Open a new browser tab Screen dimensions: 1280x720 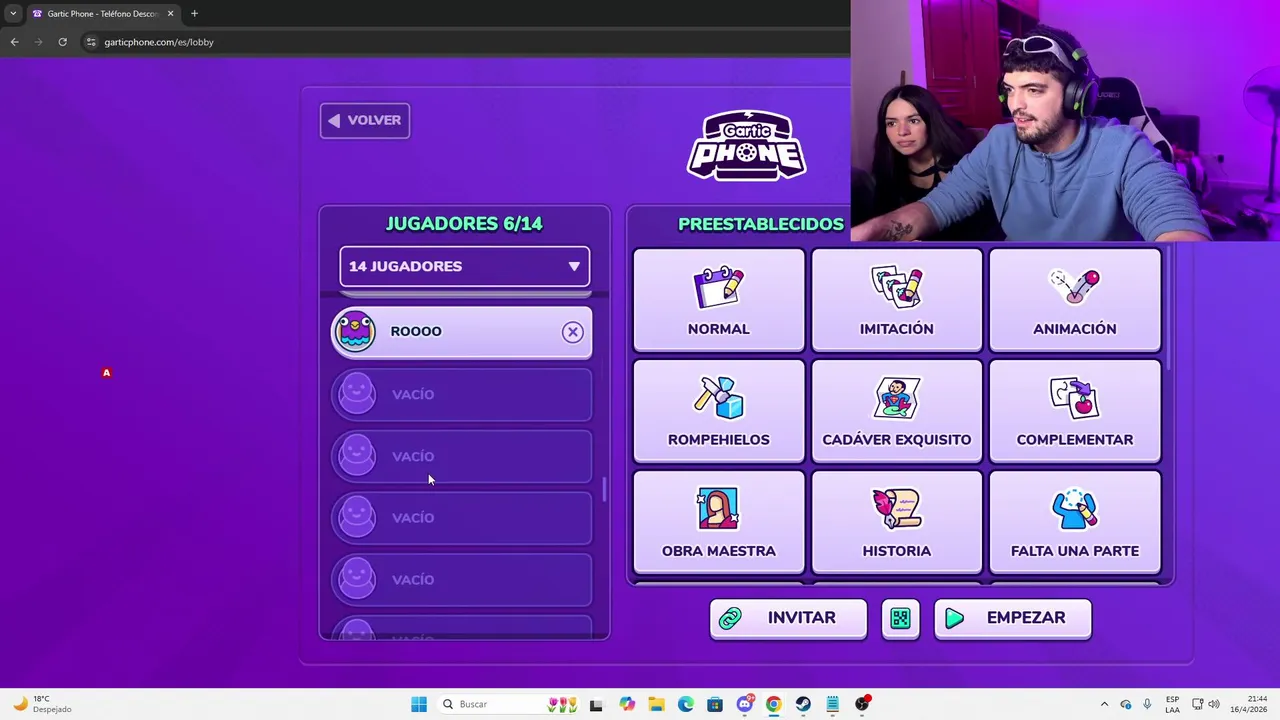tap(194, 14)
